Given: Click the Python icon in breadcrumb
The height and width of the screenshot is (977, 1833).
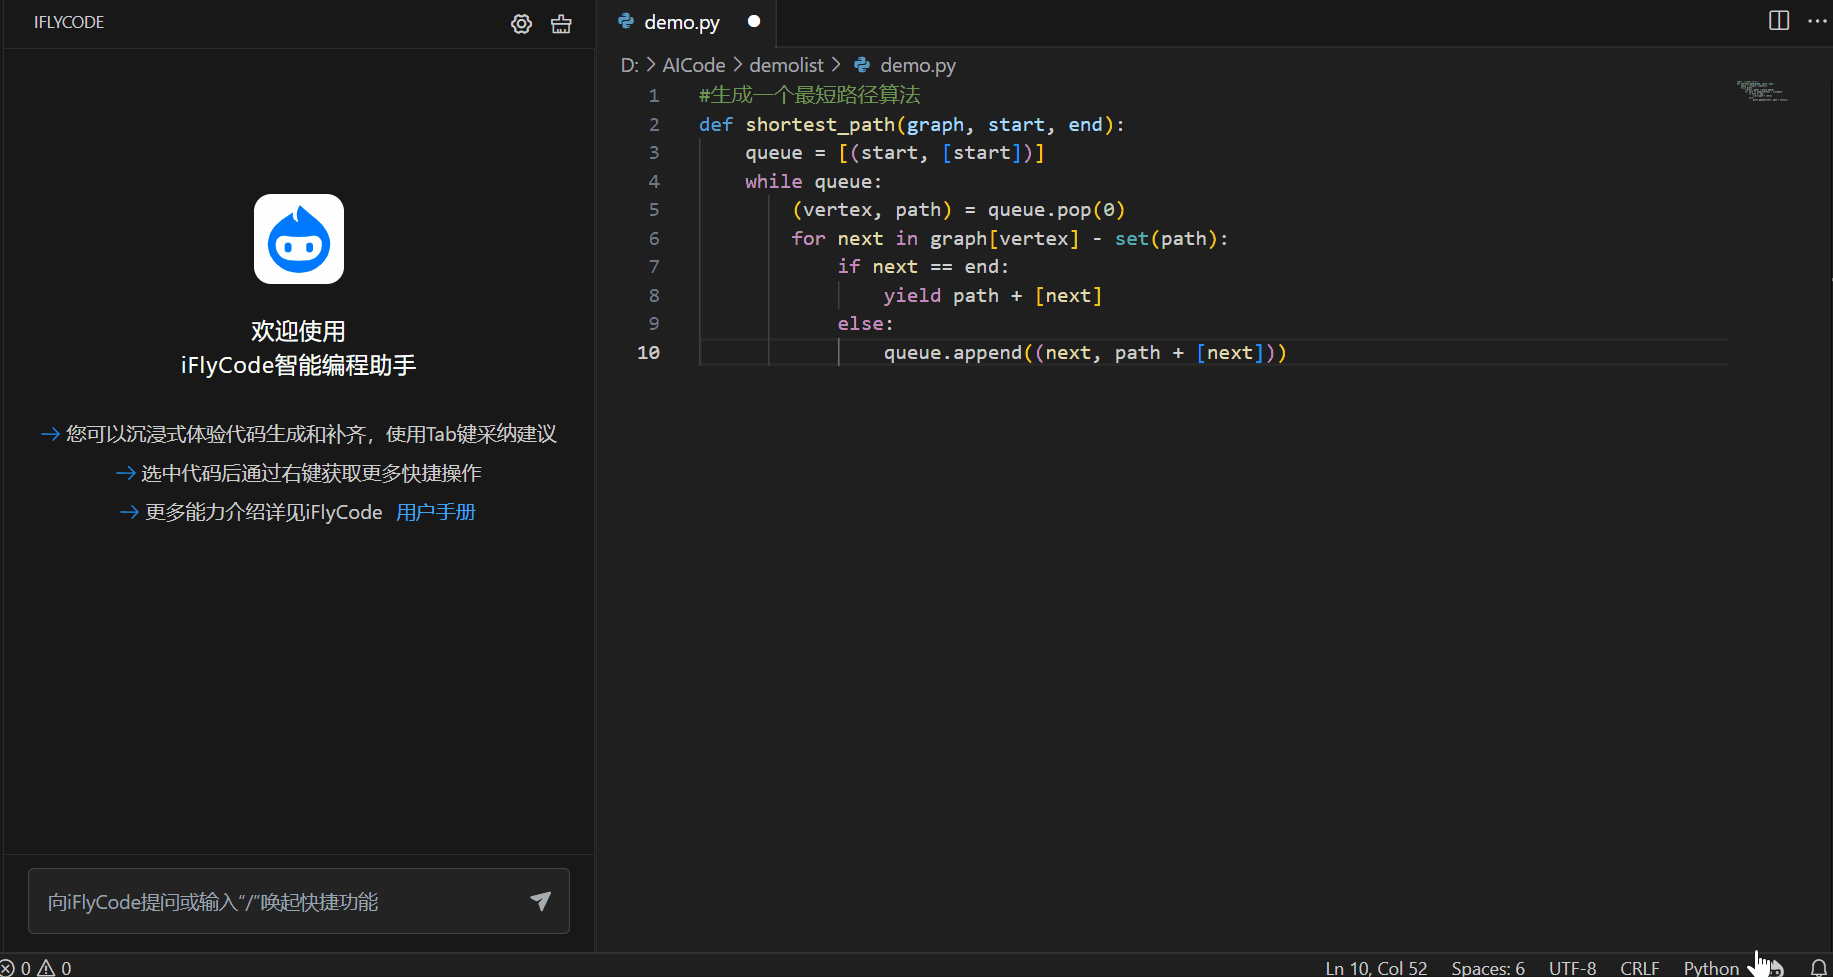Looking at the screenshot, I should 862,65.
